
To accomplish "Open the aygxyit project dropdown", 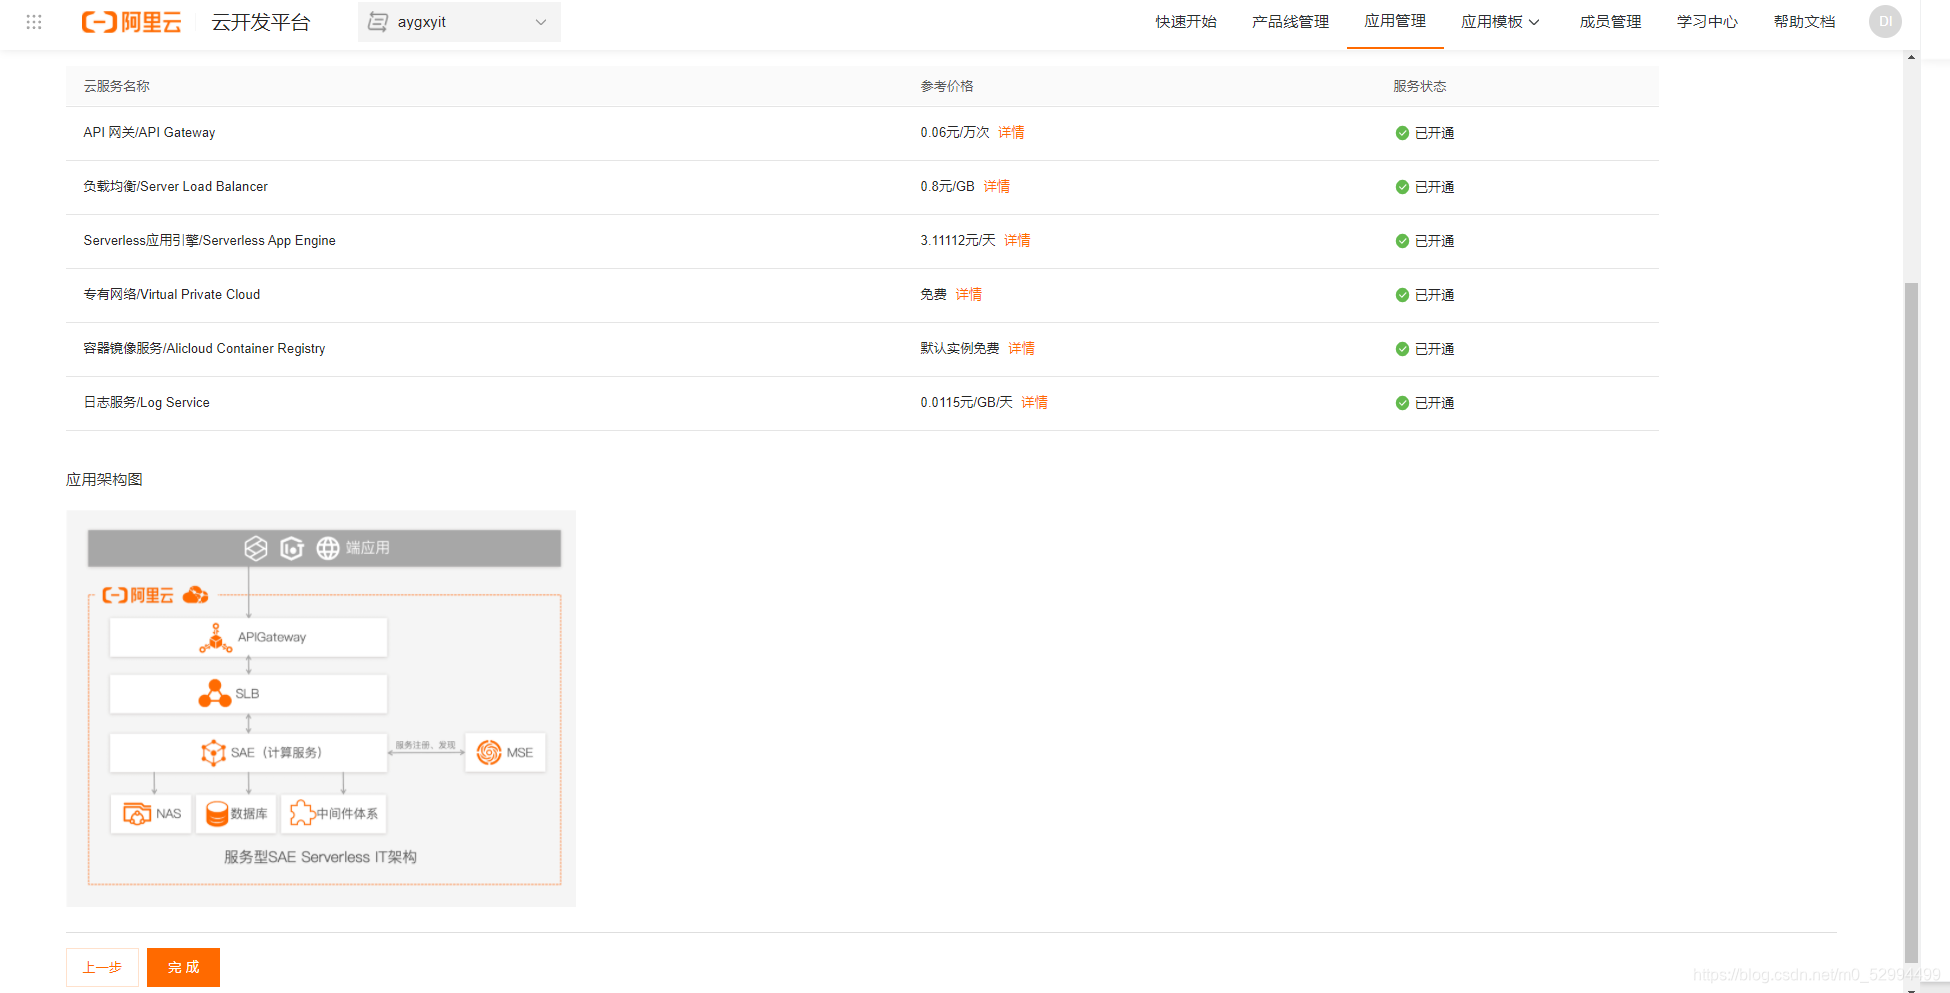I will pos(459,22).
